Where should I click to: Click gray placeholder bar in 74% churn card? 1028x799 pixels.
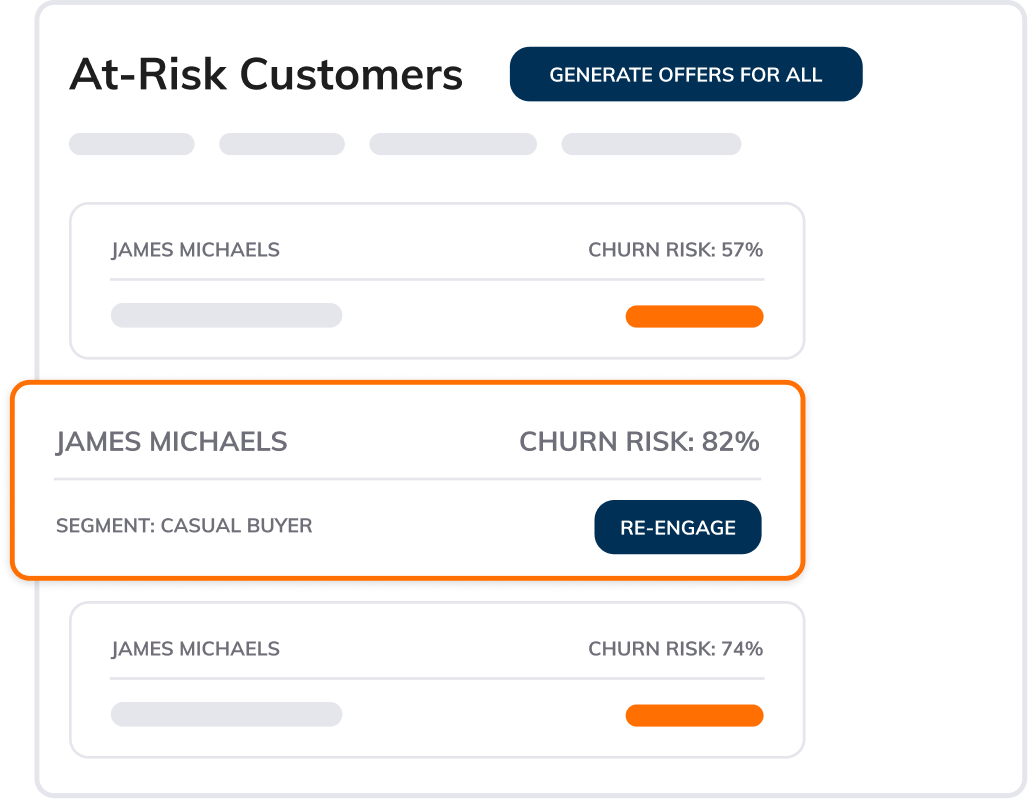(x=226, y=714)
